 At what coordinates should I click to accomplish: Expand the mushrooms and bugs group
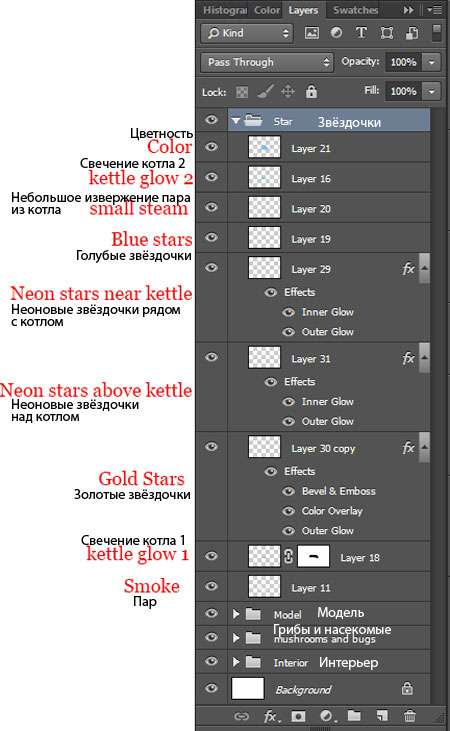(x=236, y=637)
